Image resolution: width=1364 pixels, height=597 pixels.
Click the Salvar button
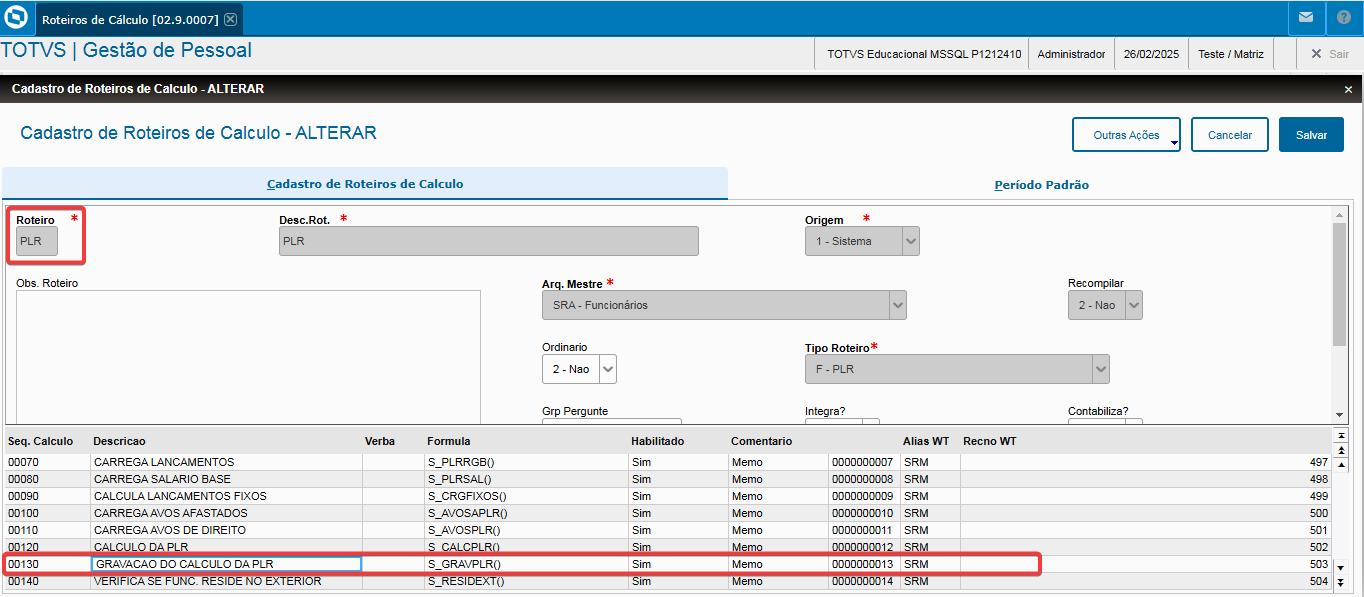pos(1311,135)
